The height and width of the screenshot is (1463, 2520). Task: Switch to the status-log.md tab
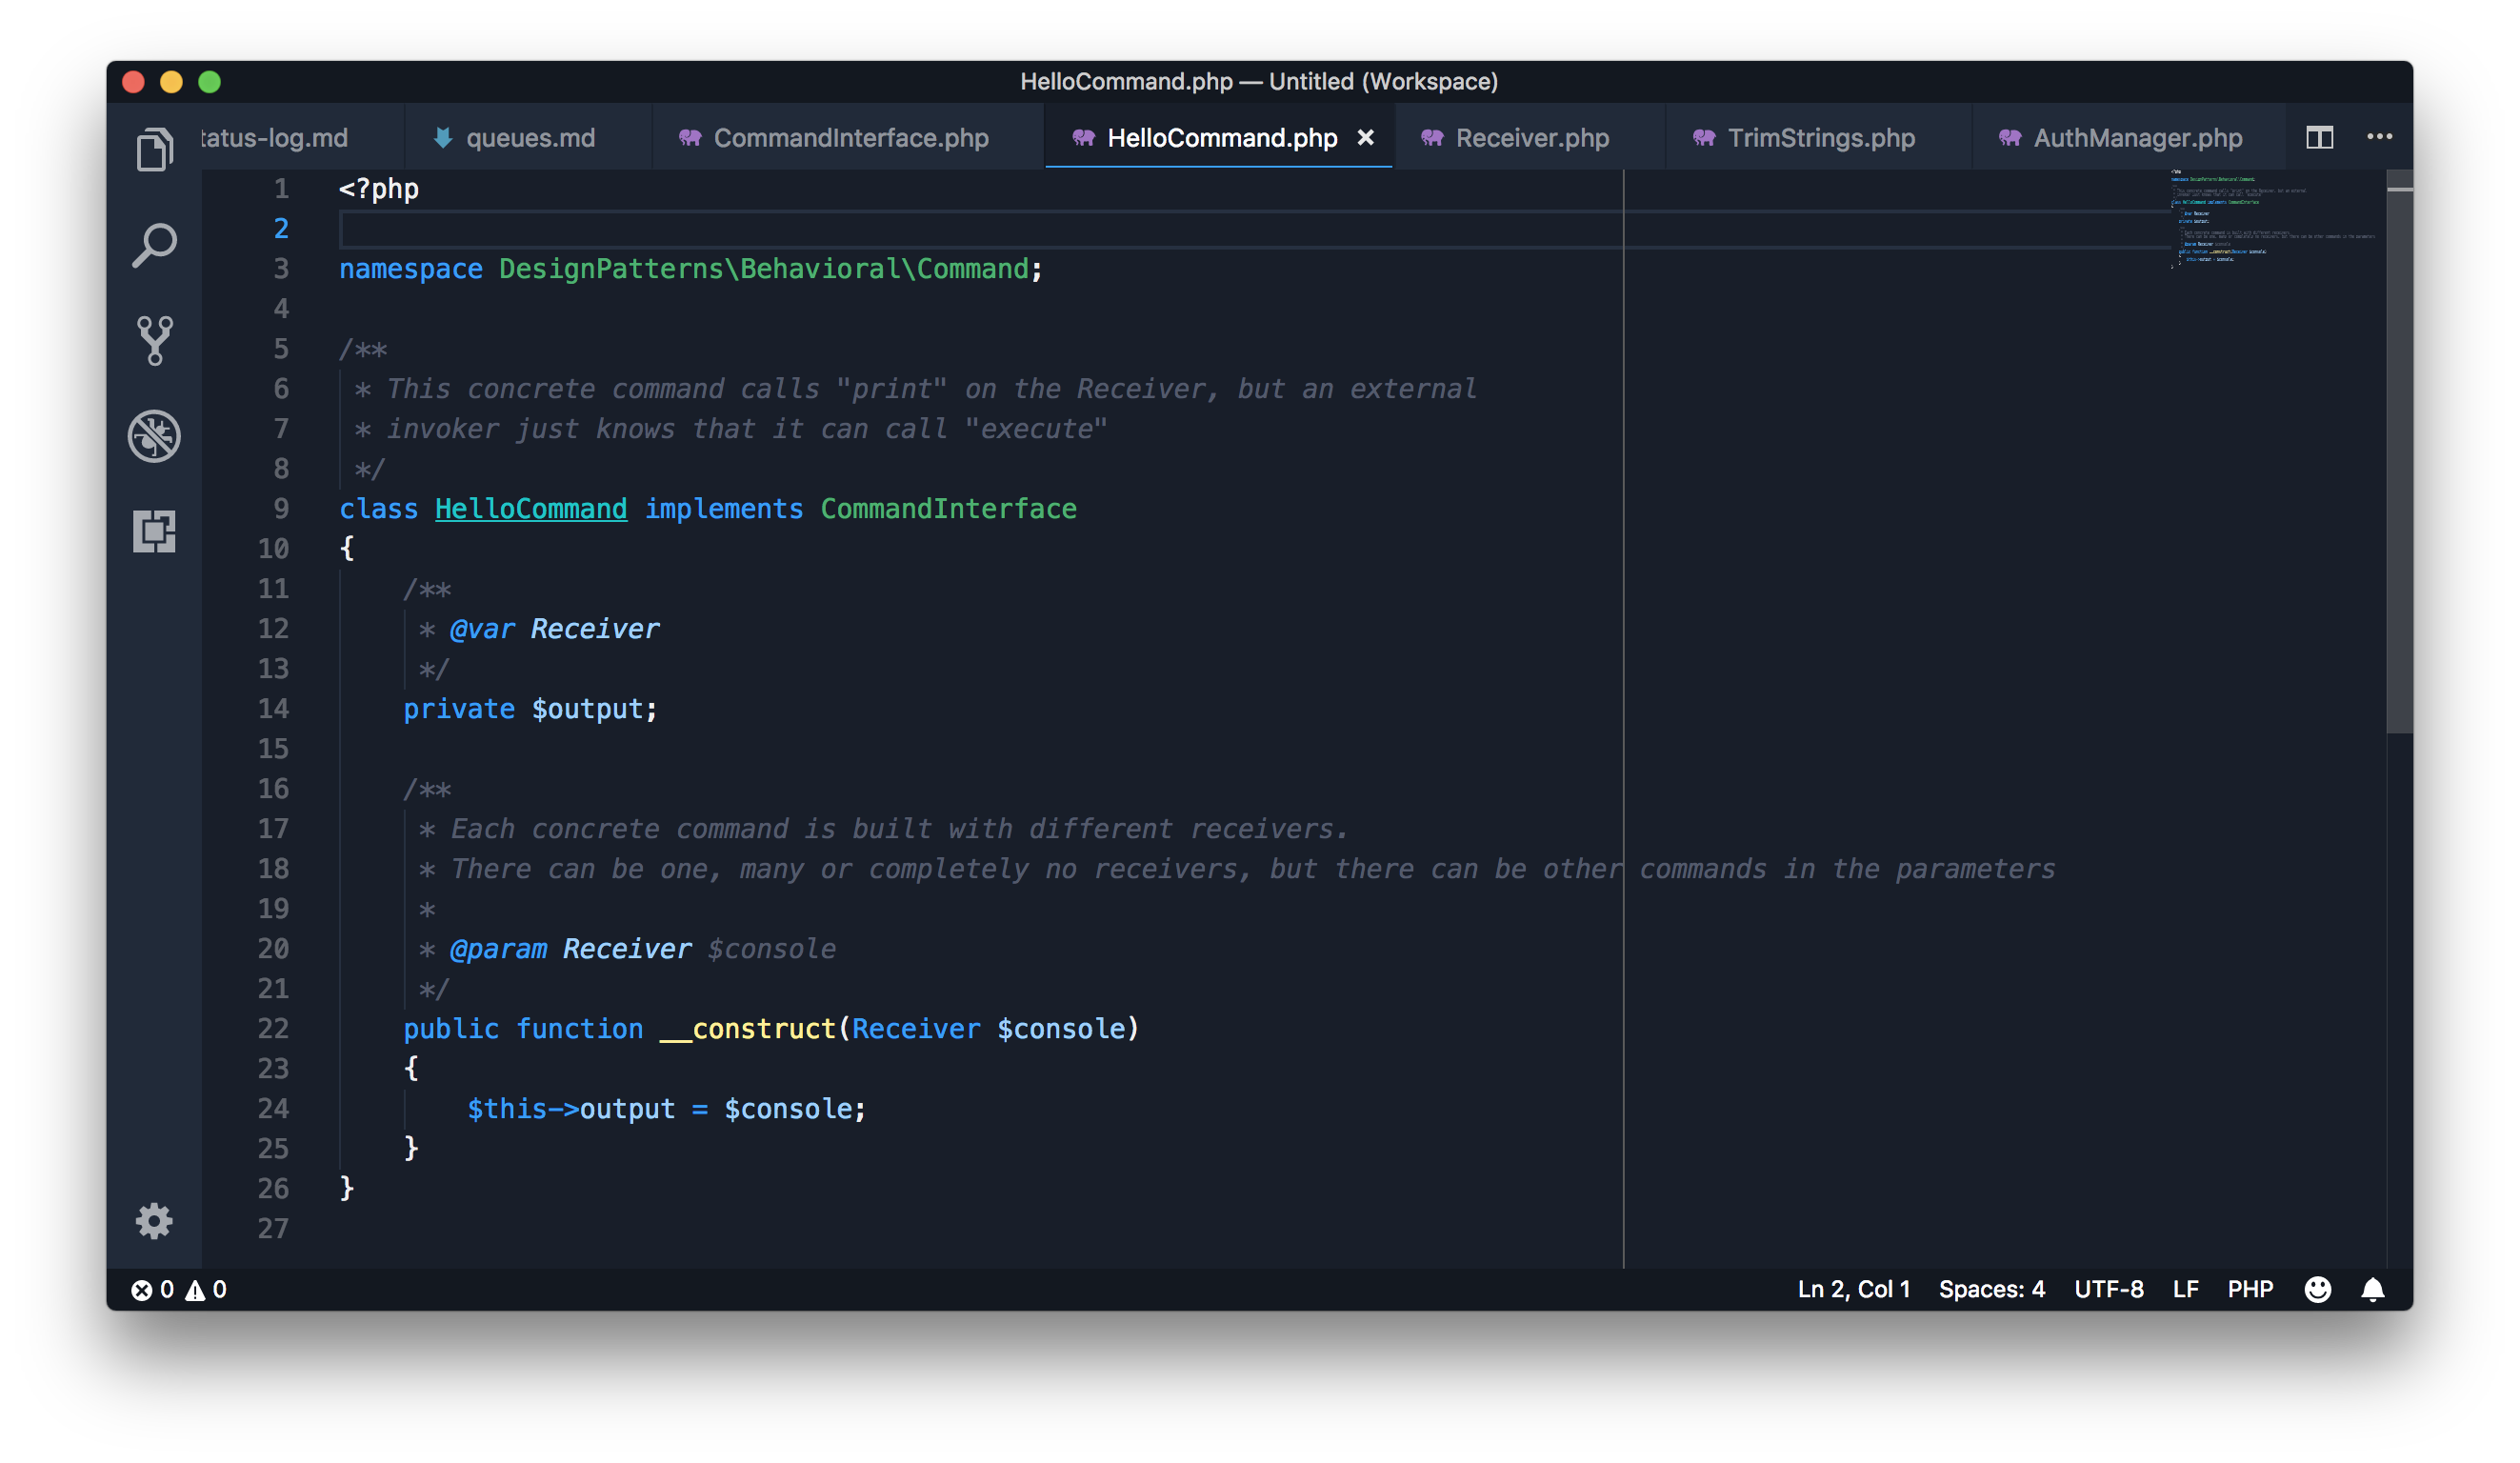(302, 138)
